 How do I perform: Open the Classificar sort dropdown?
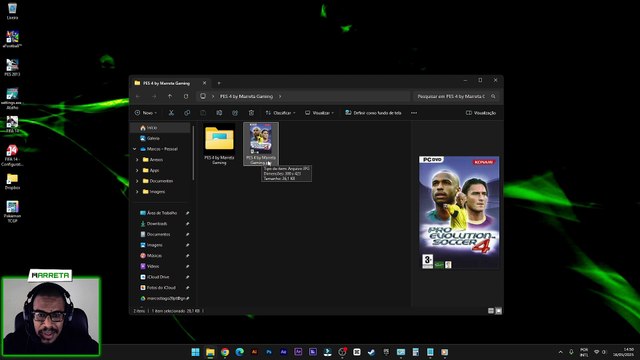point(280,113)
